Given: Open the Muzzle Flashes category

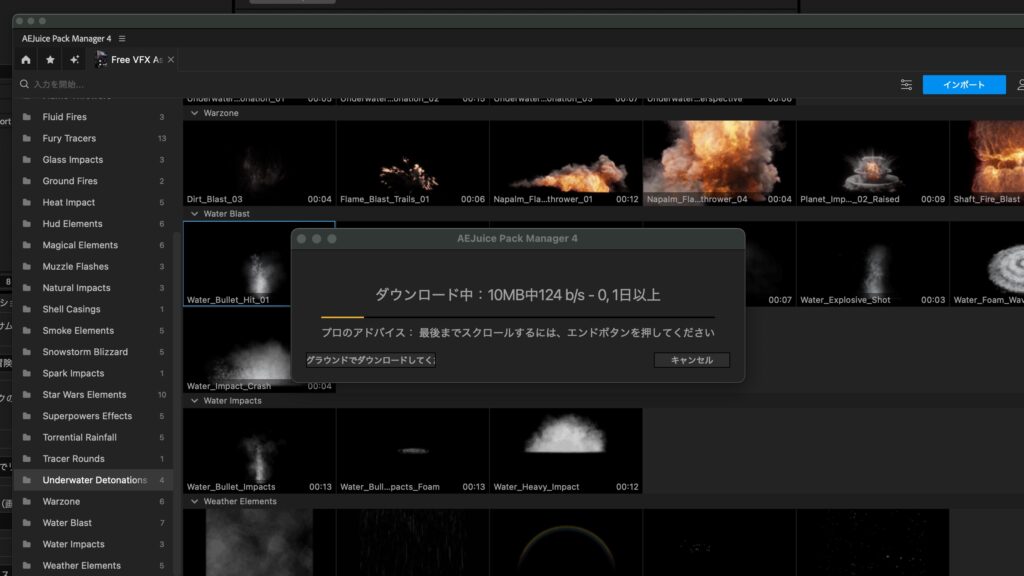Looking at the screenshot, I should point(93,266).
